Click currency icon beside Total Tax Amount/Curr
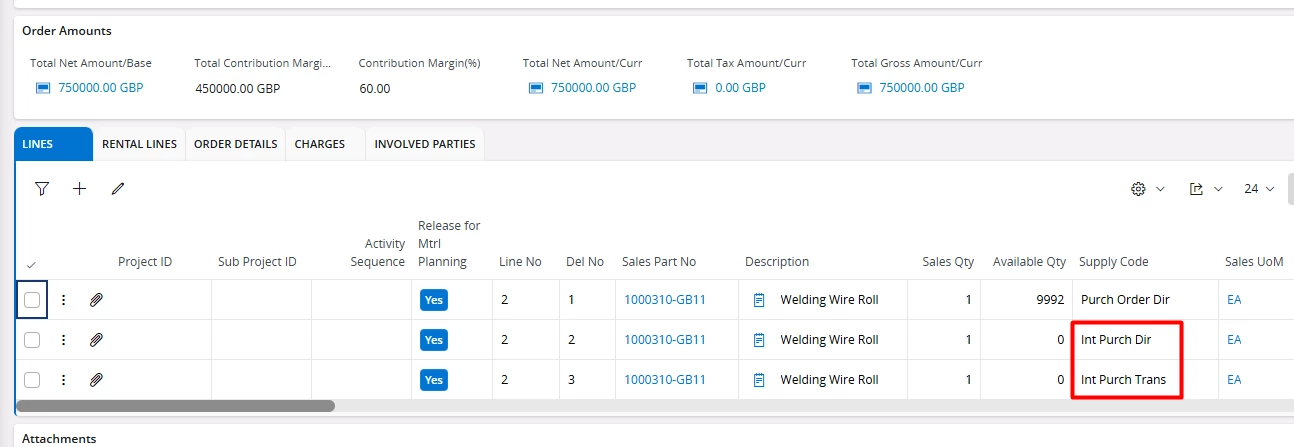This screenshot has height=447, width=1294. coord(700,88)
